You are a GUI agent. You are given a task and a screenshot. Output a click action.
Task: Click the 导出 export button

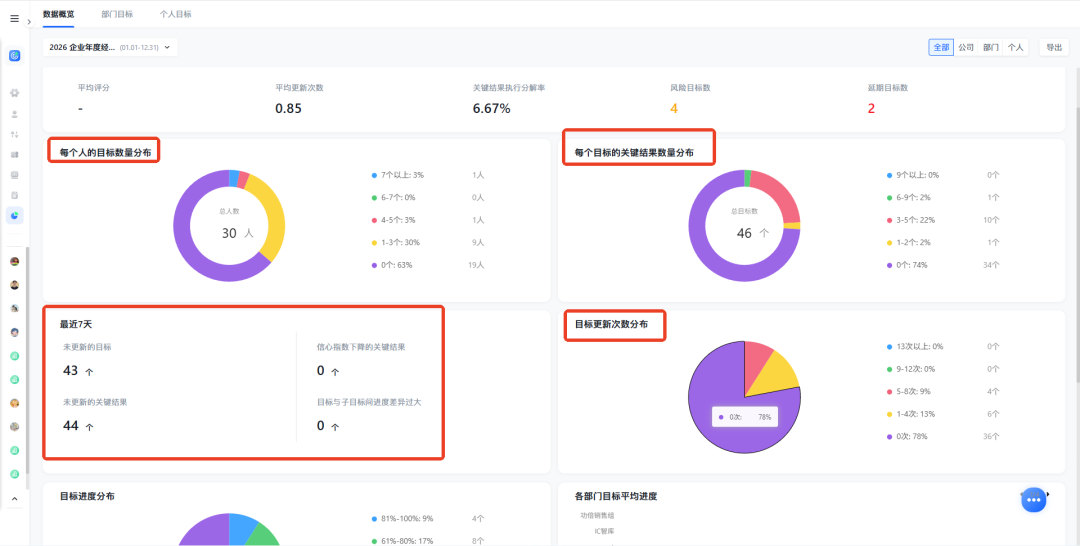click(x=1054, y=48)
